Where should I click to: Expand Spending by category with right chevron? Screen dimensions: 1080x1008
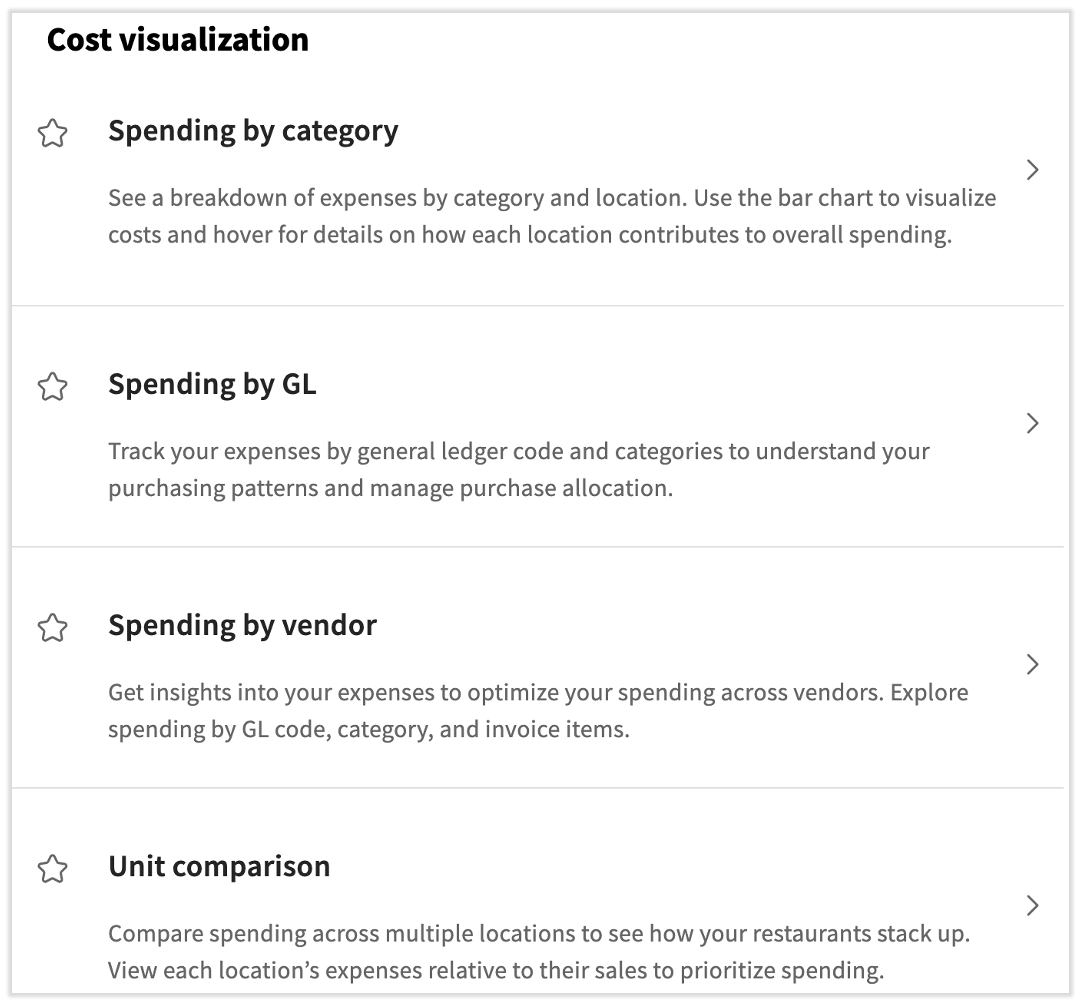[x=1033, y=170]
